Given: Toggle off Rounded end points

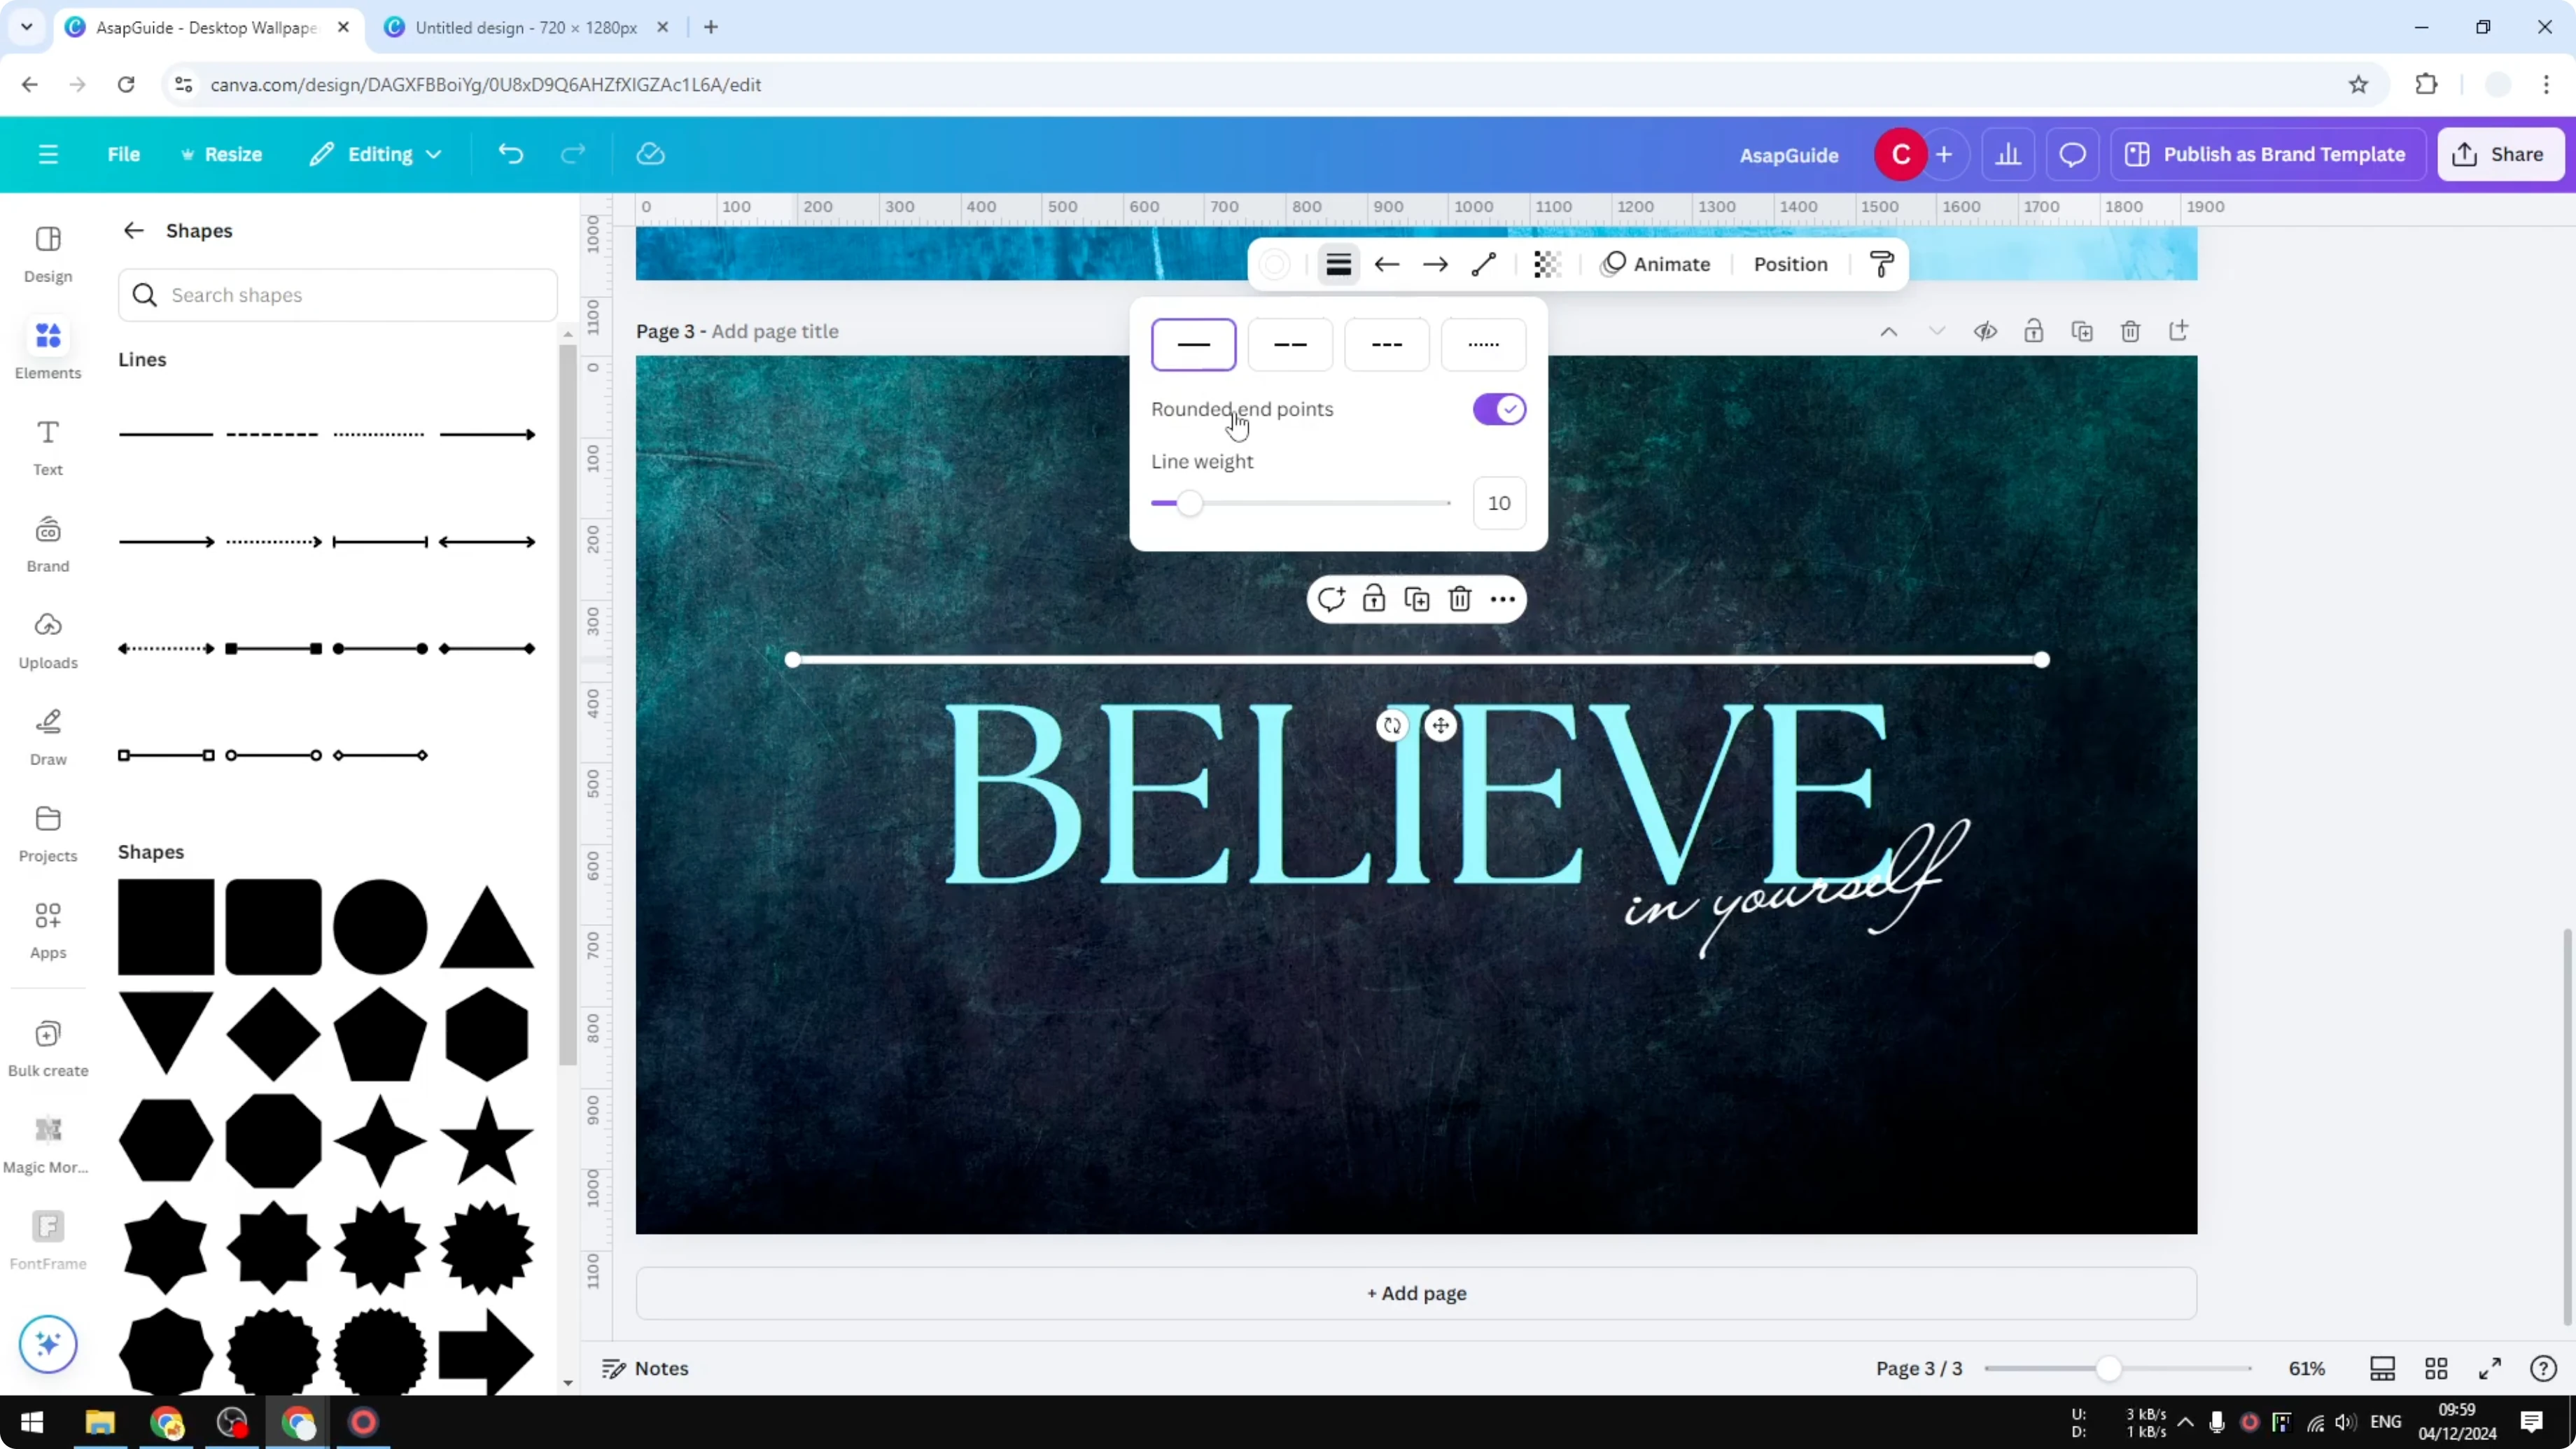Looking at the screenshot, I should click(1498, 409).
